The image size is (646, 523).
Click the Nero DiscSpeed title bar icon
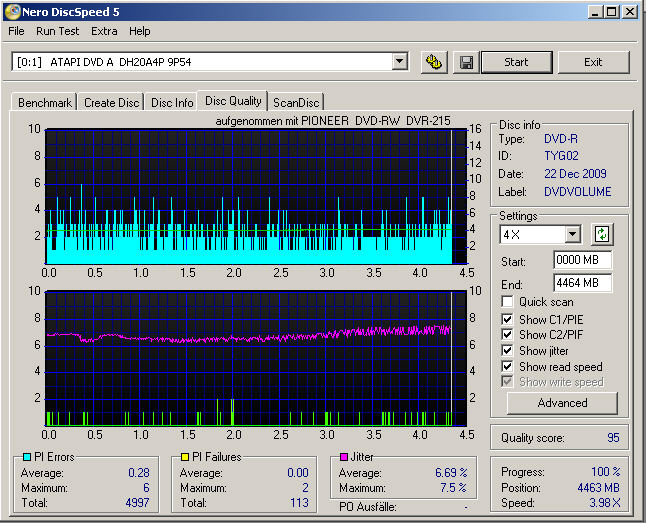tap(12, 12)
